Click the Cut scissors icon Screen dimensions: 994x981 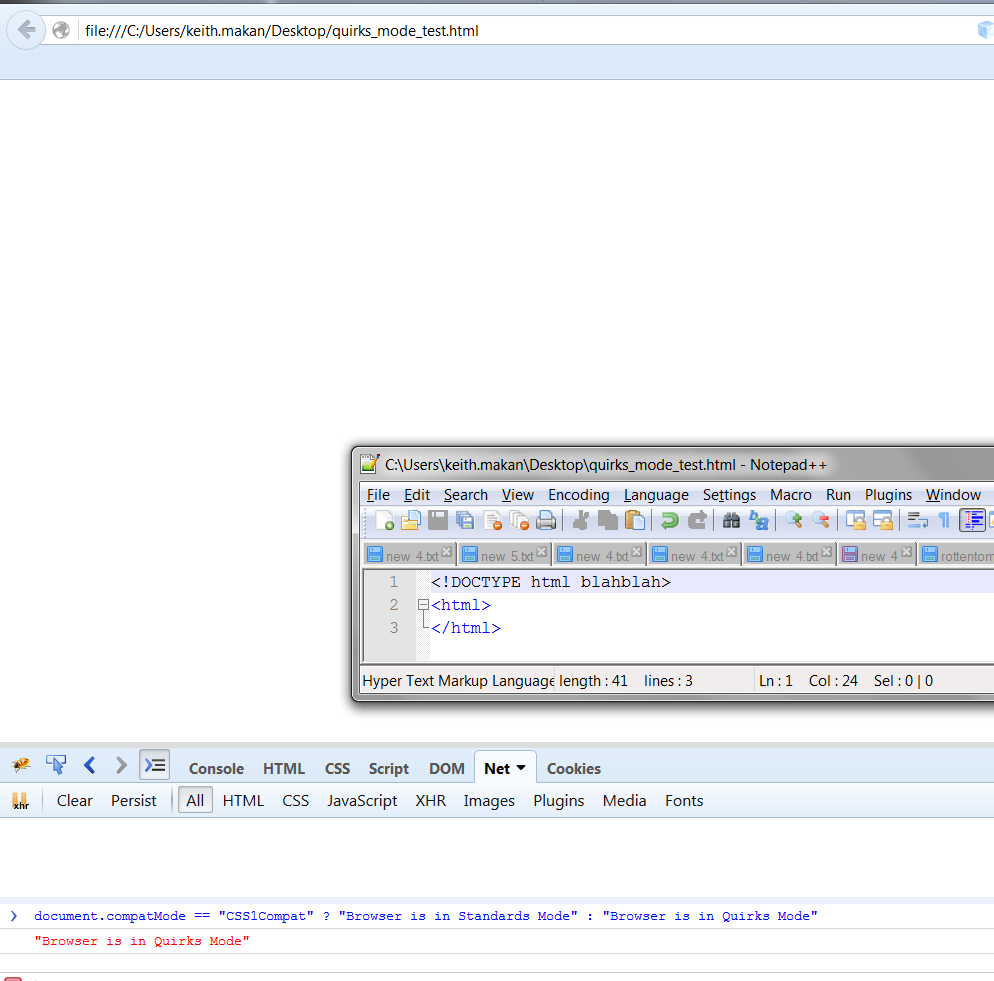[580, 521]
